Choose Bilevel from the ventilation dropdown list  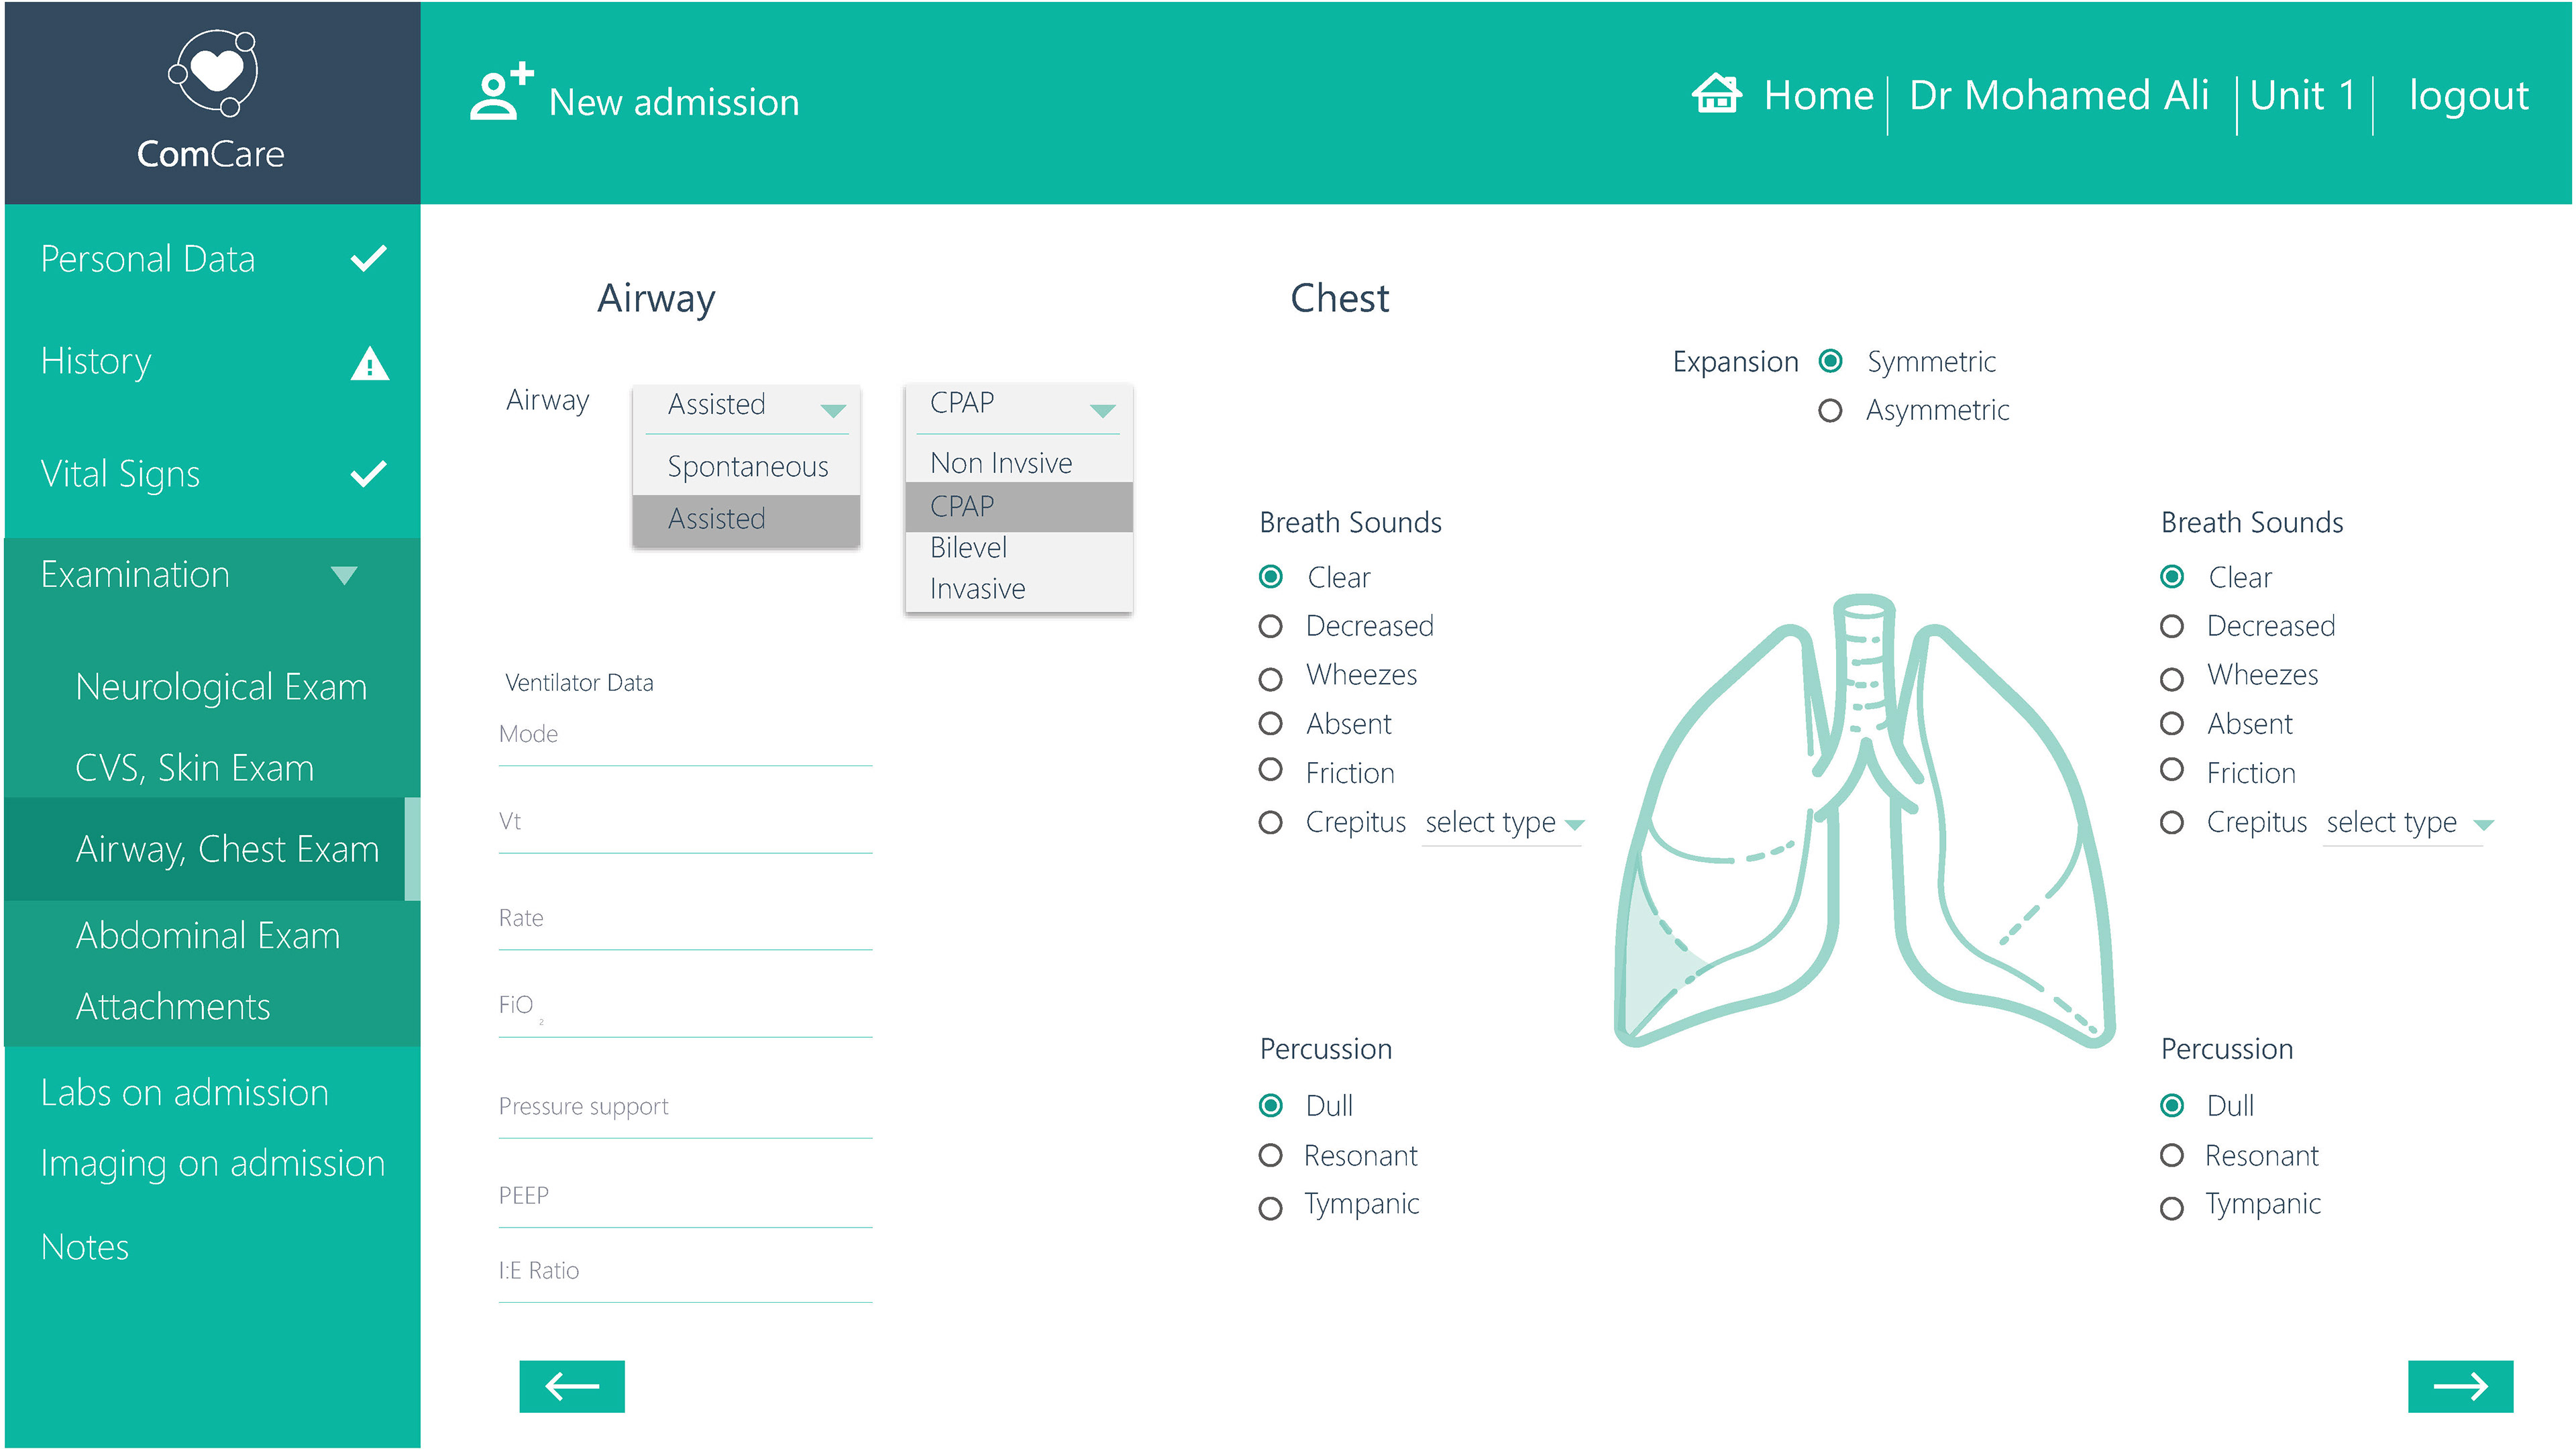point(968,548)
